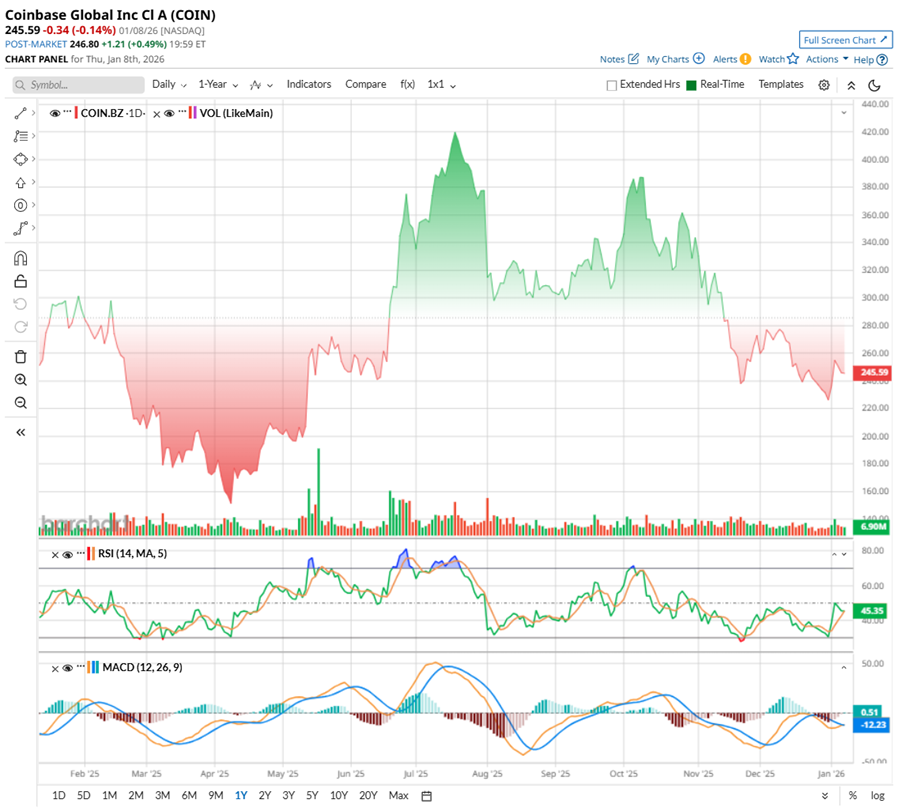This screenshot has height=811, width=902.
Task: Open the Actions dropdown
Action: tap(827, 59)
